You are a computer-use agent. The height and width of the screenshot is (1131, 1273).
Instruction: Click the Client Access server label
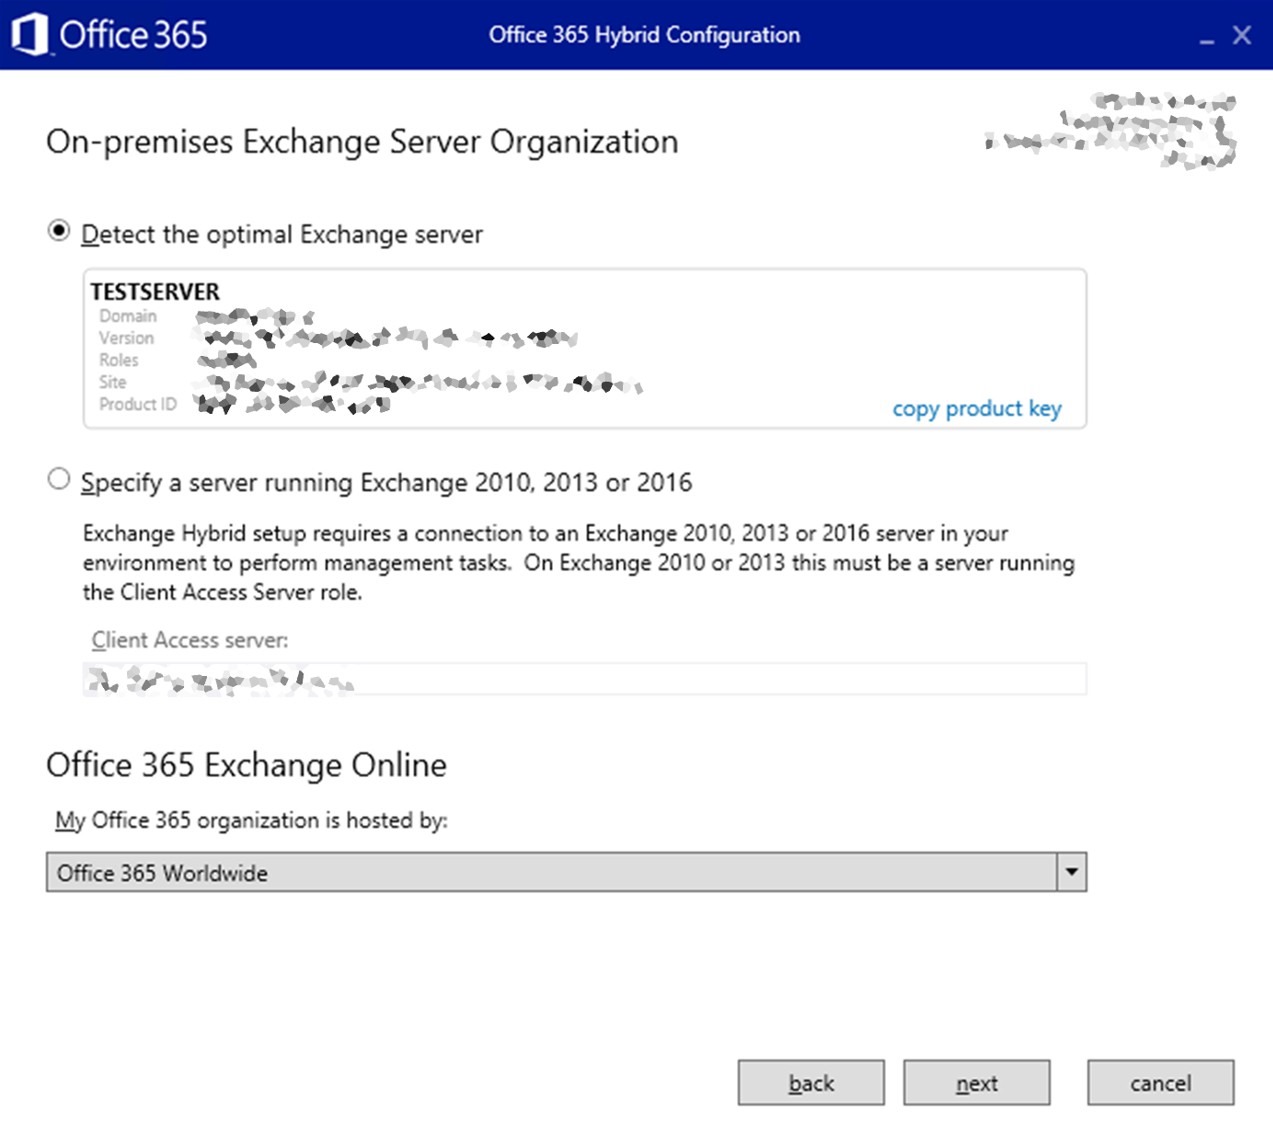190,640
